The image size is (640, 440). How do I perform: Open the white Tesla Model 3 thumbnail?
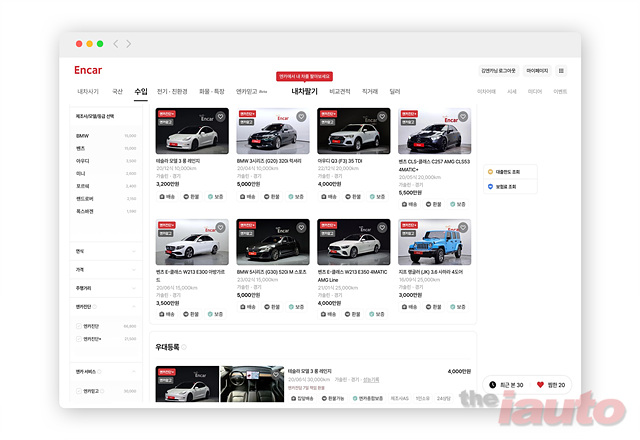click(x=192, y=131)
